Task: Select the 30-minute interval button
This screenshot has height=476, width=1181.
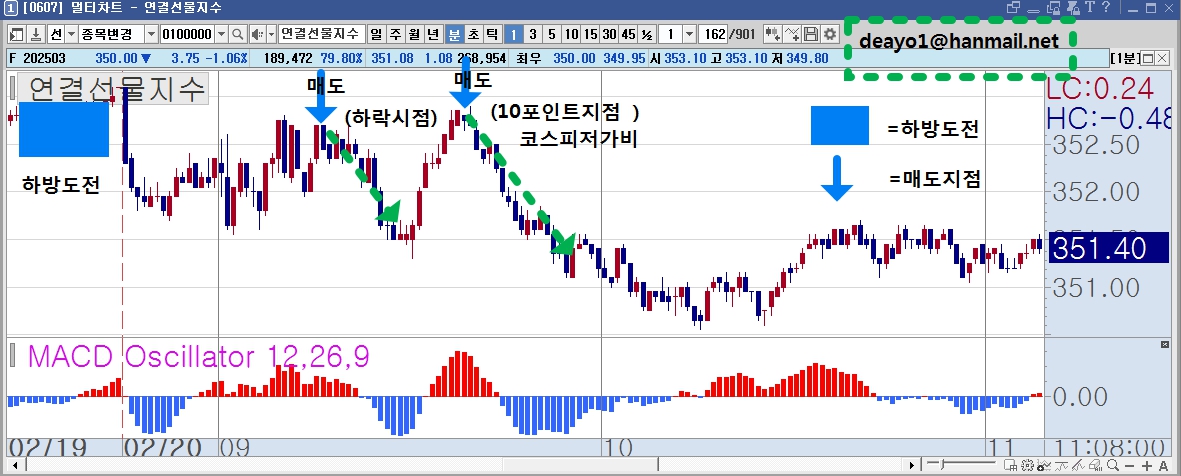Action: click(x=609, y=34)
